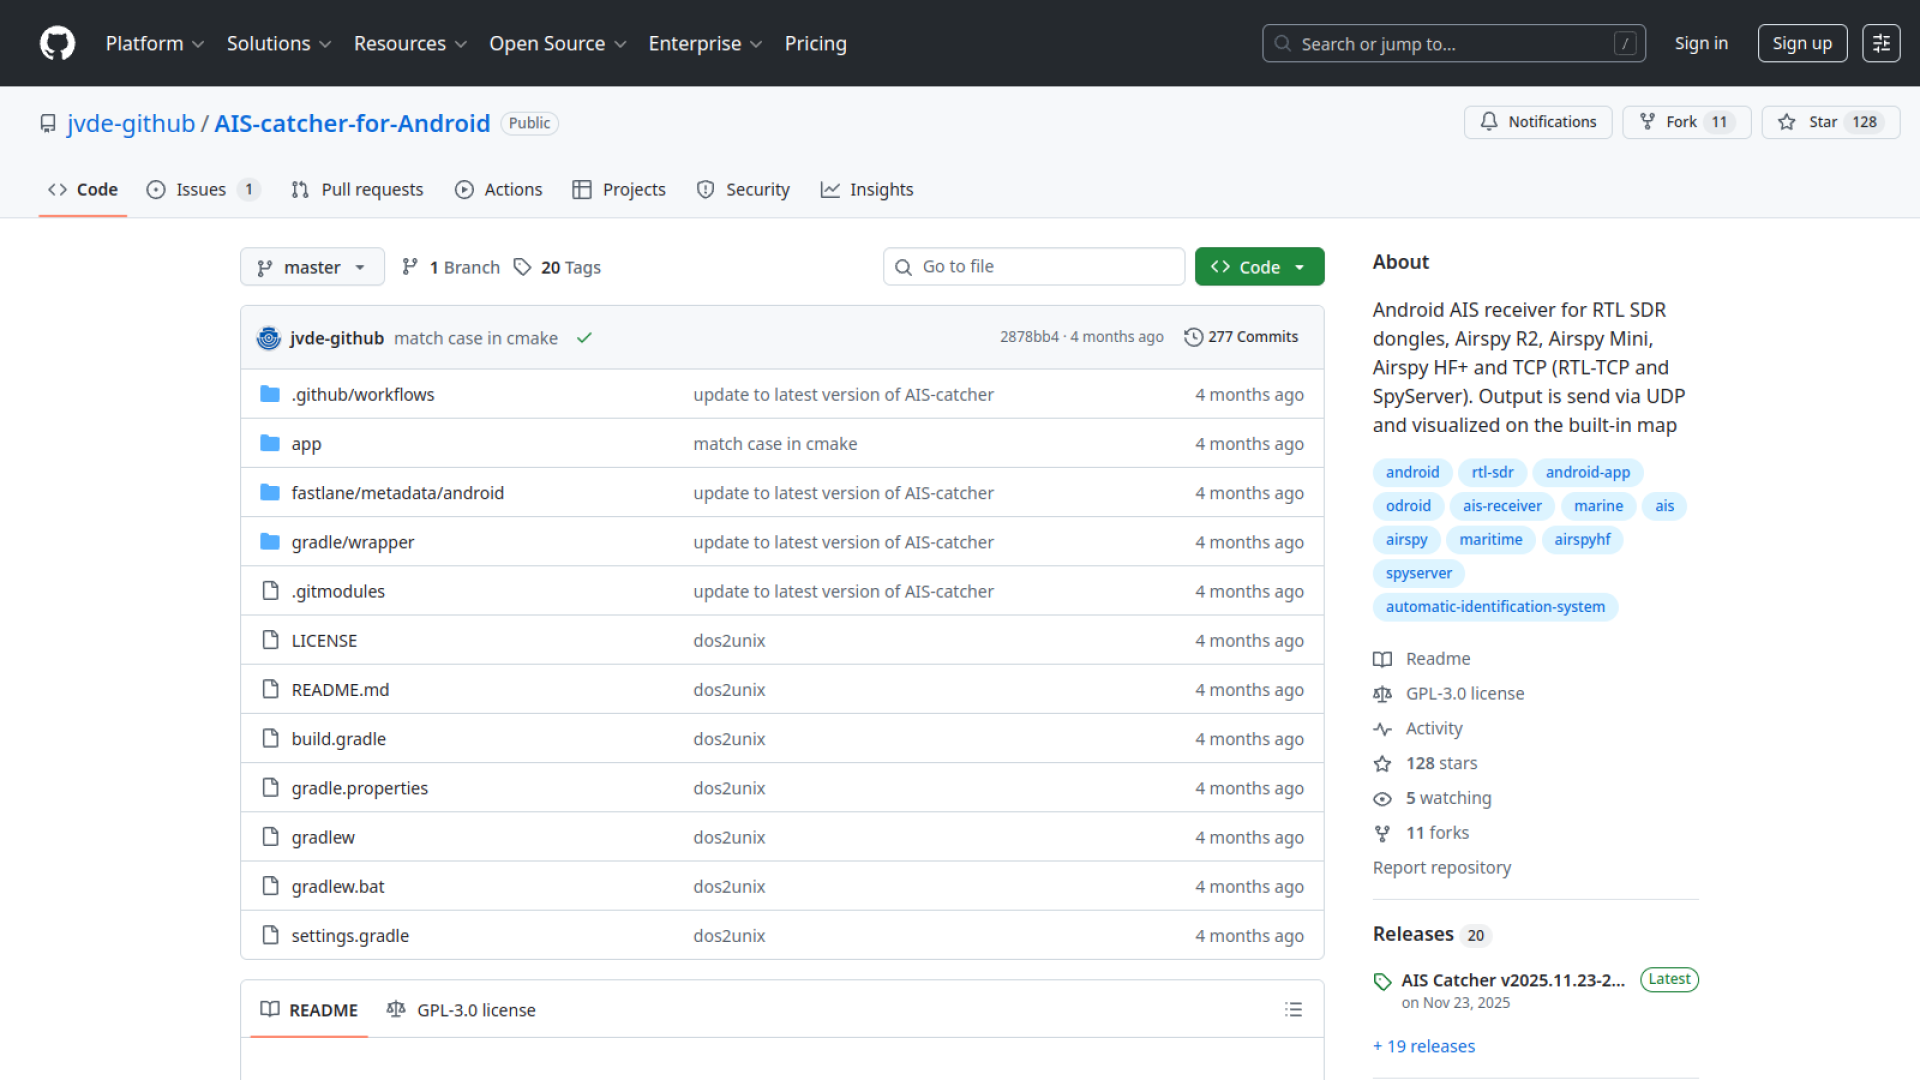The width and height of the screenshot is (1920, 1080).
Task: Open the automatic-identification-system topic tag
Action: click(1495, 607)
